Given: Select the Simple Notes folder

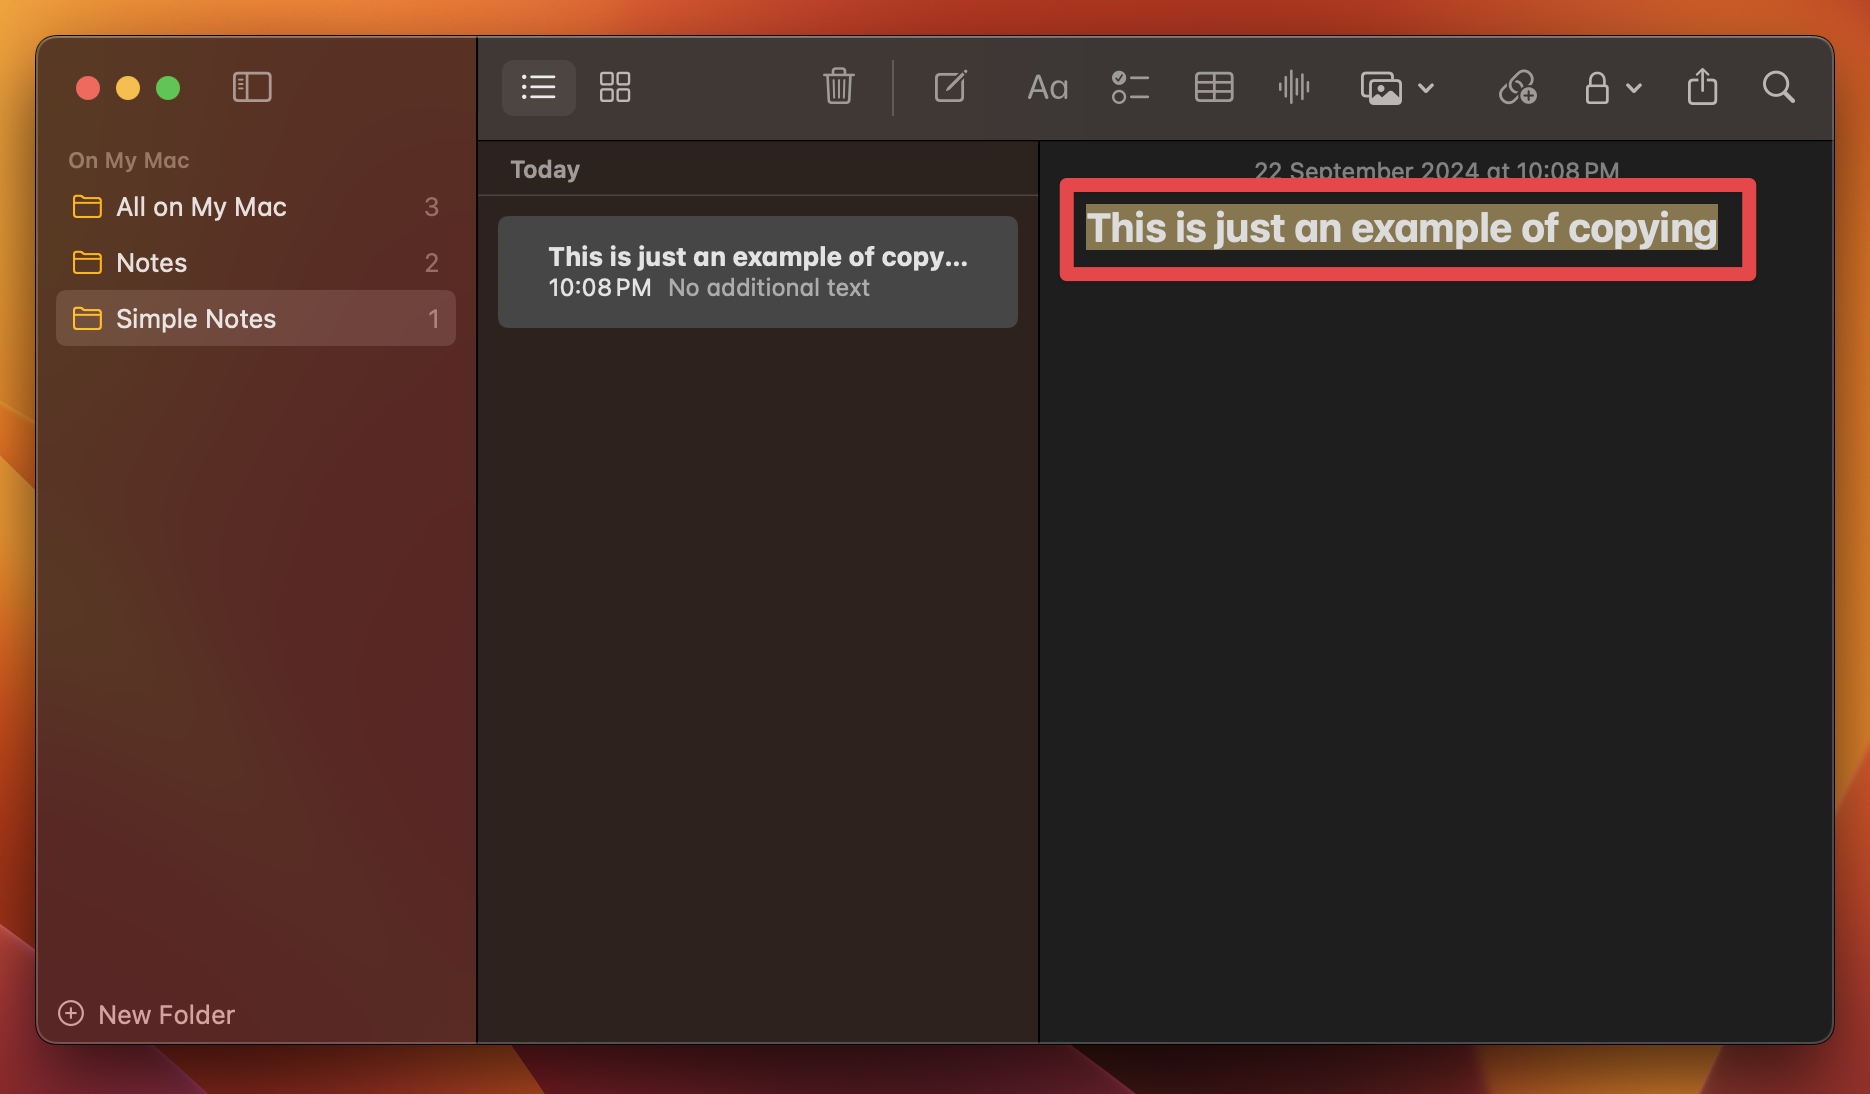Looking at the screenshot, I should click(x=195, y=318).
